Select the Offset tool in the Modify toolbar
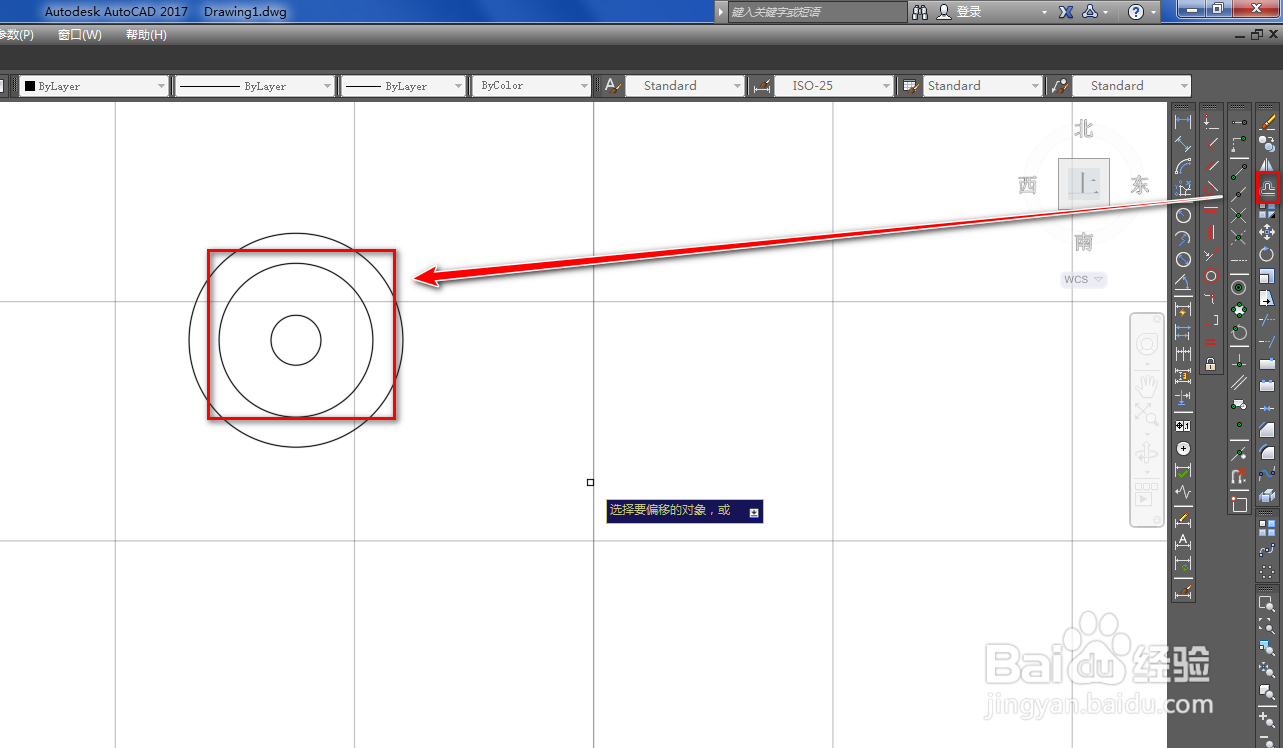The image size is (1283, 748). tap(1267, 188)
